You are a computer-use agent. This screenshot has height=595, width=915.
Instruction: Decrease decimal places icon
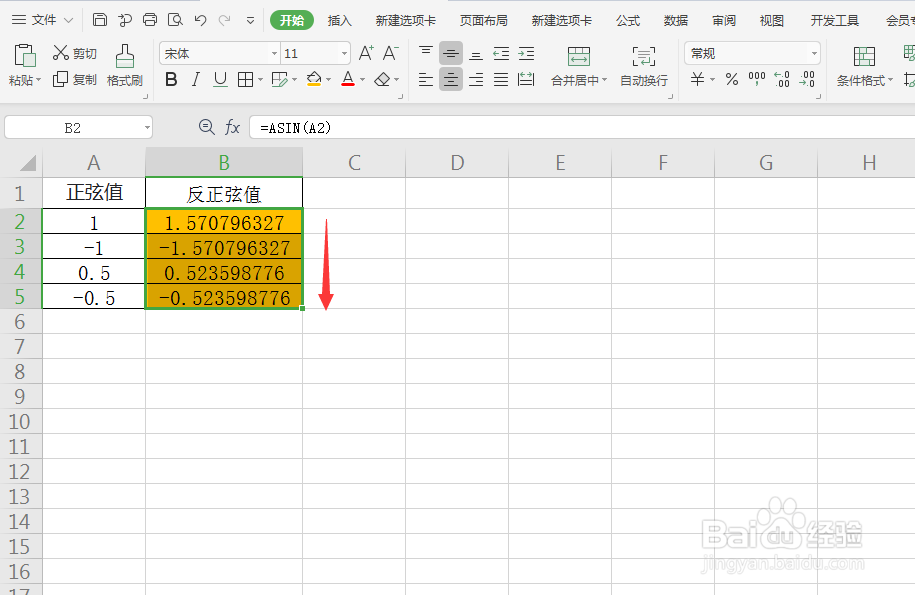[x=807, y=79]
